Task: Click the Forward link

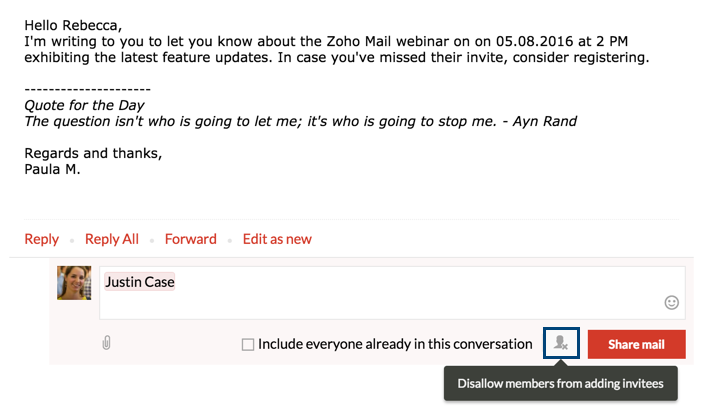Action: tap(190, 239)
